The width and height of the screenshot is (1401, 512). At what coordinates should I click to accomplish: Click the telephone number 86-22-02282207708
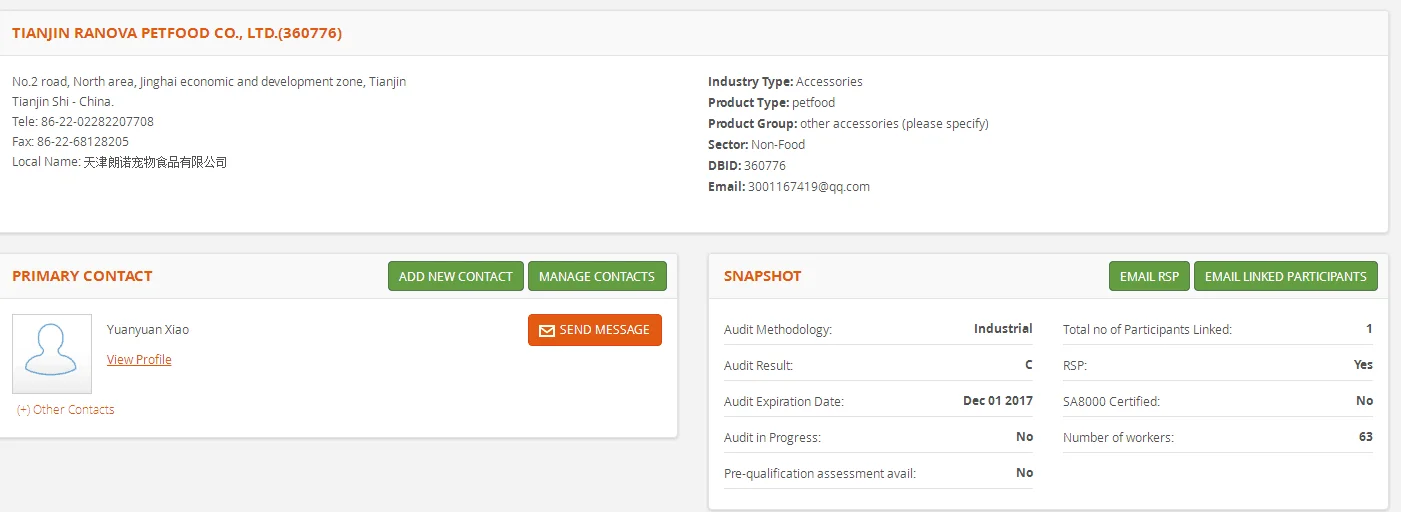pos(97,122)
